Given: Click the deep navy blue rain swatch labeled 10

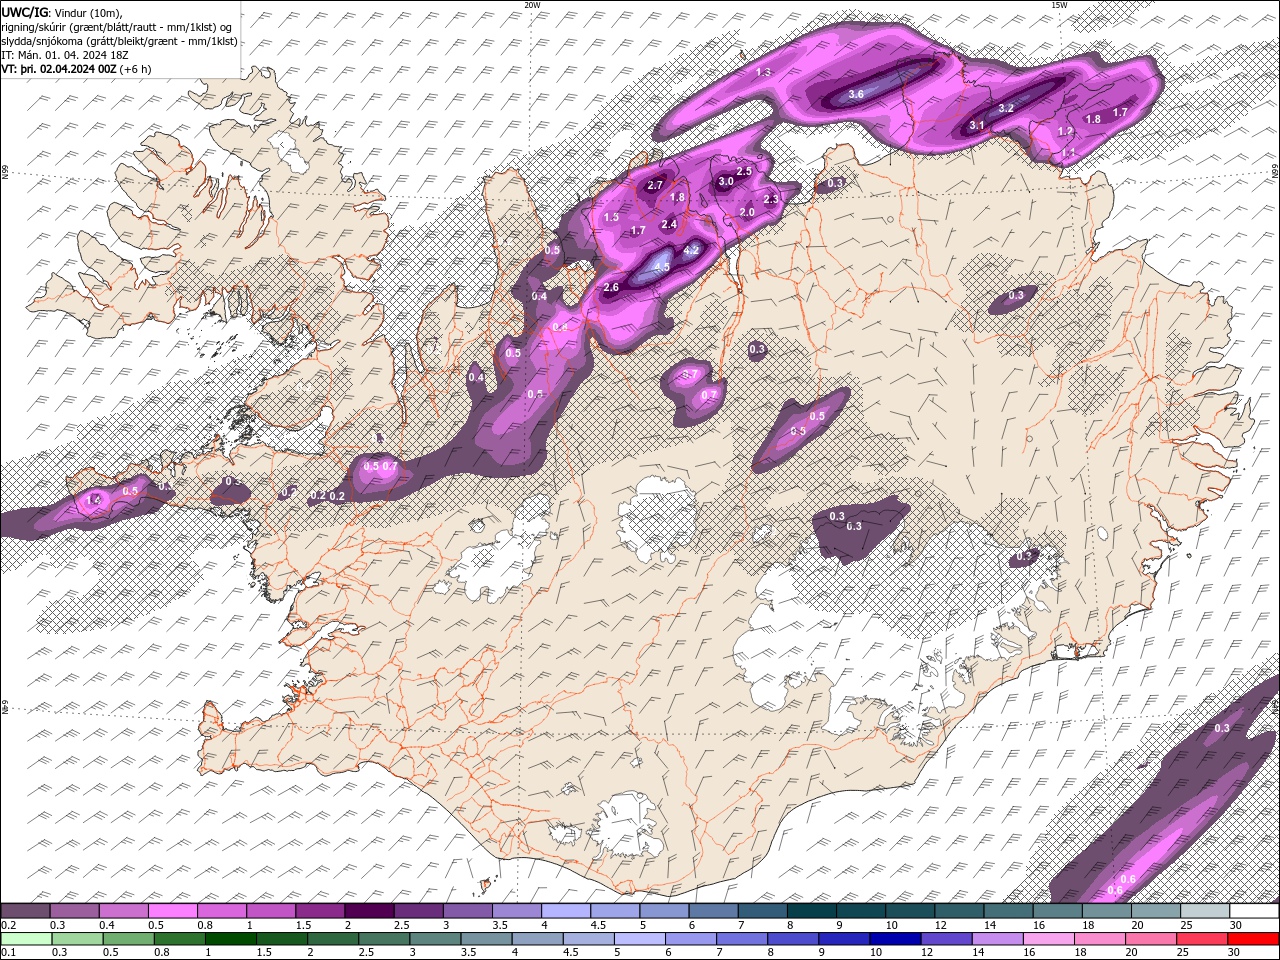Looking at the screenshot, I should [896, 939].
